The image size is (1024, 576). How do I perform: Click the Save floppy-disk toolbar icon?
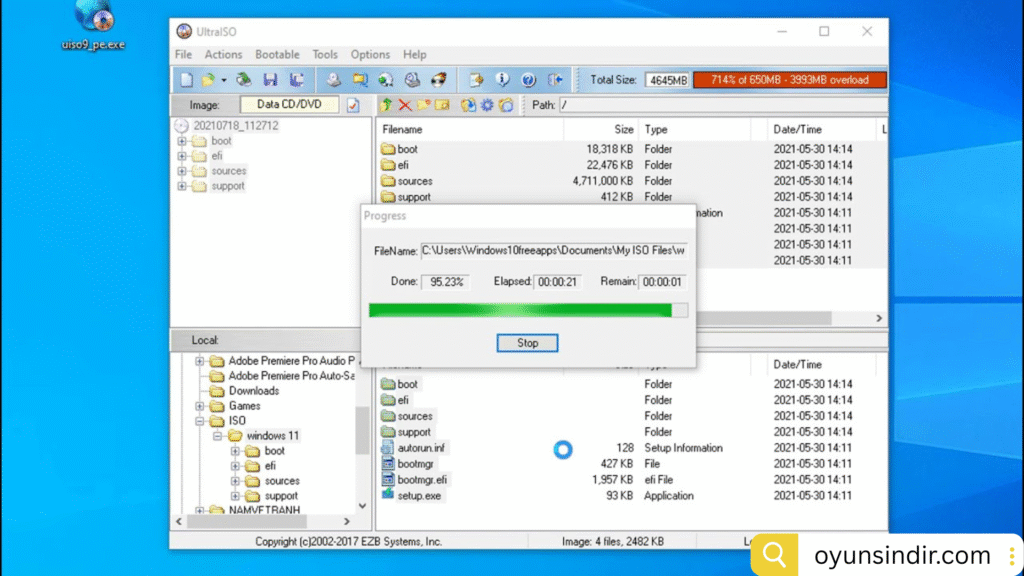point(270,80)
